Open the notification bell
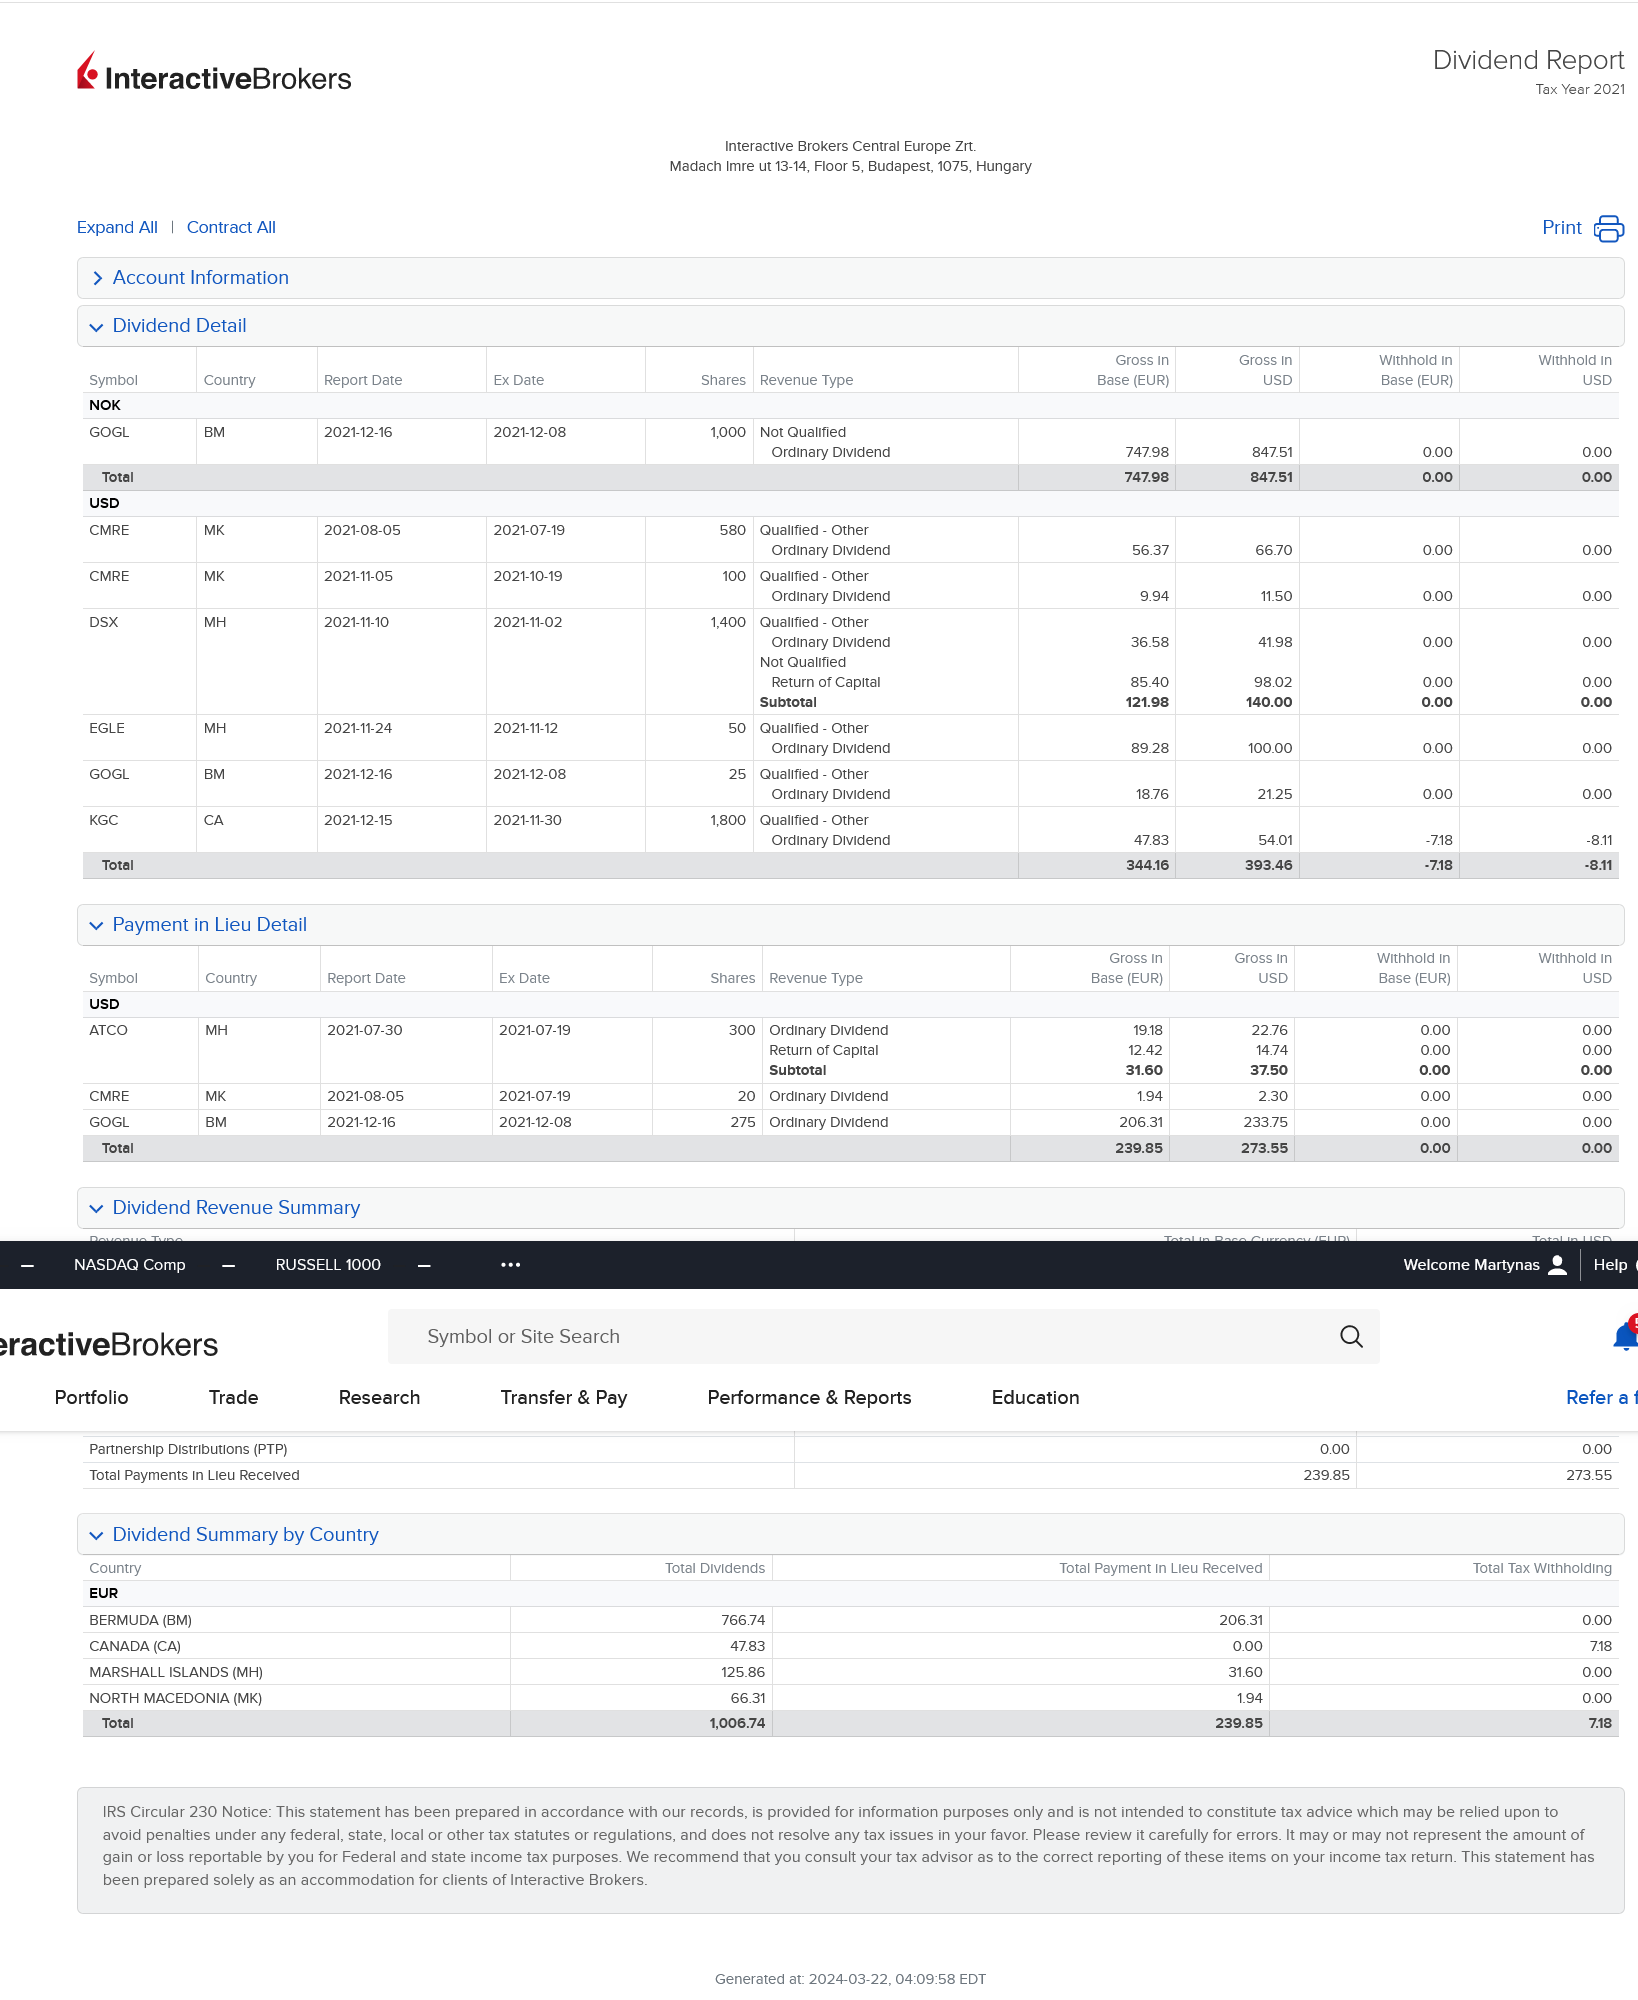 [1626, 1335]
